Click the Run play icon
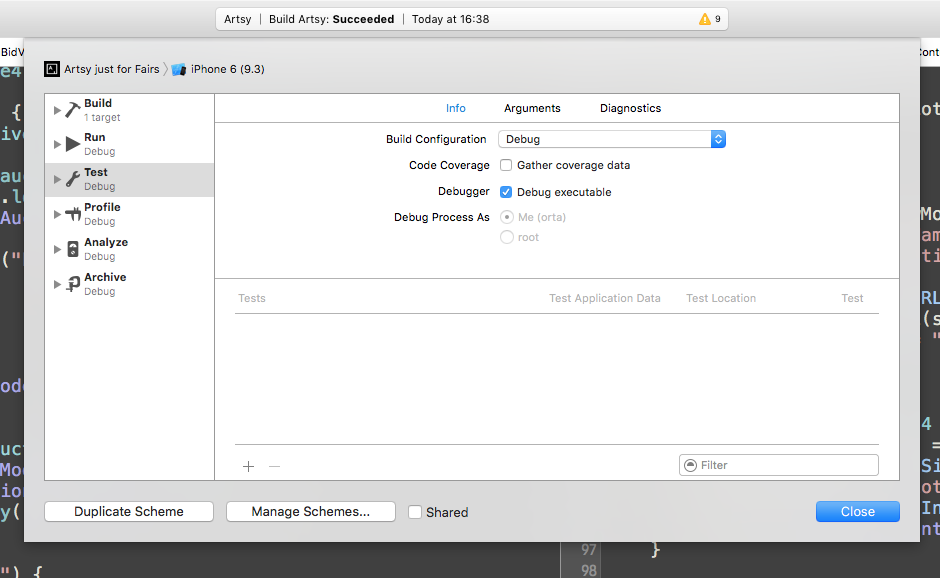The image size is (940, 578). (73, 144)
